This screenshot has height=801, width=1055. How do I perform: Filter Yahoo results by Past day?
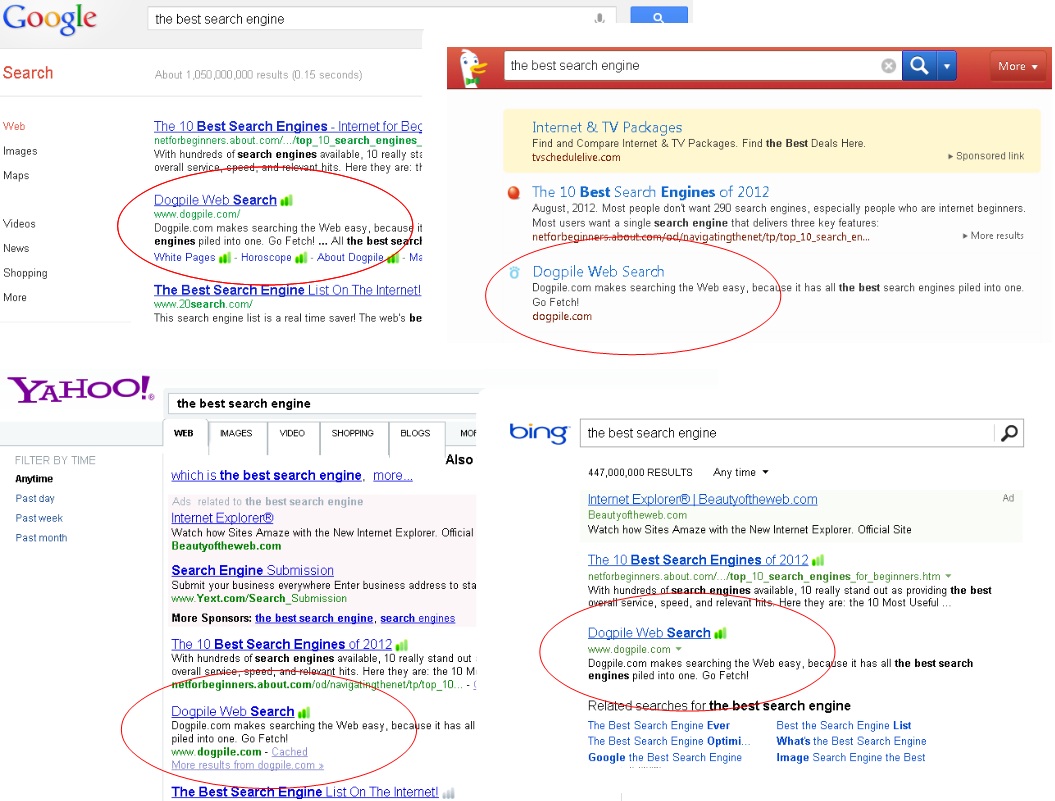35,499
